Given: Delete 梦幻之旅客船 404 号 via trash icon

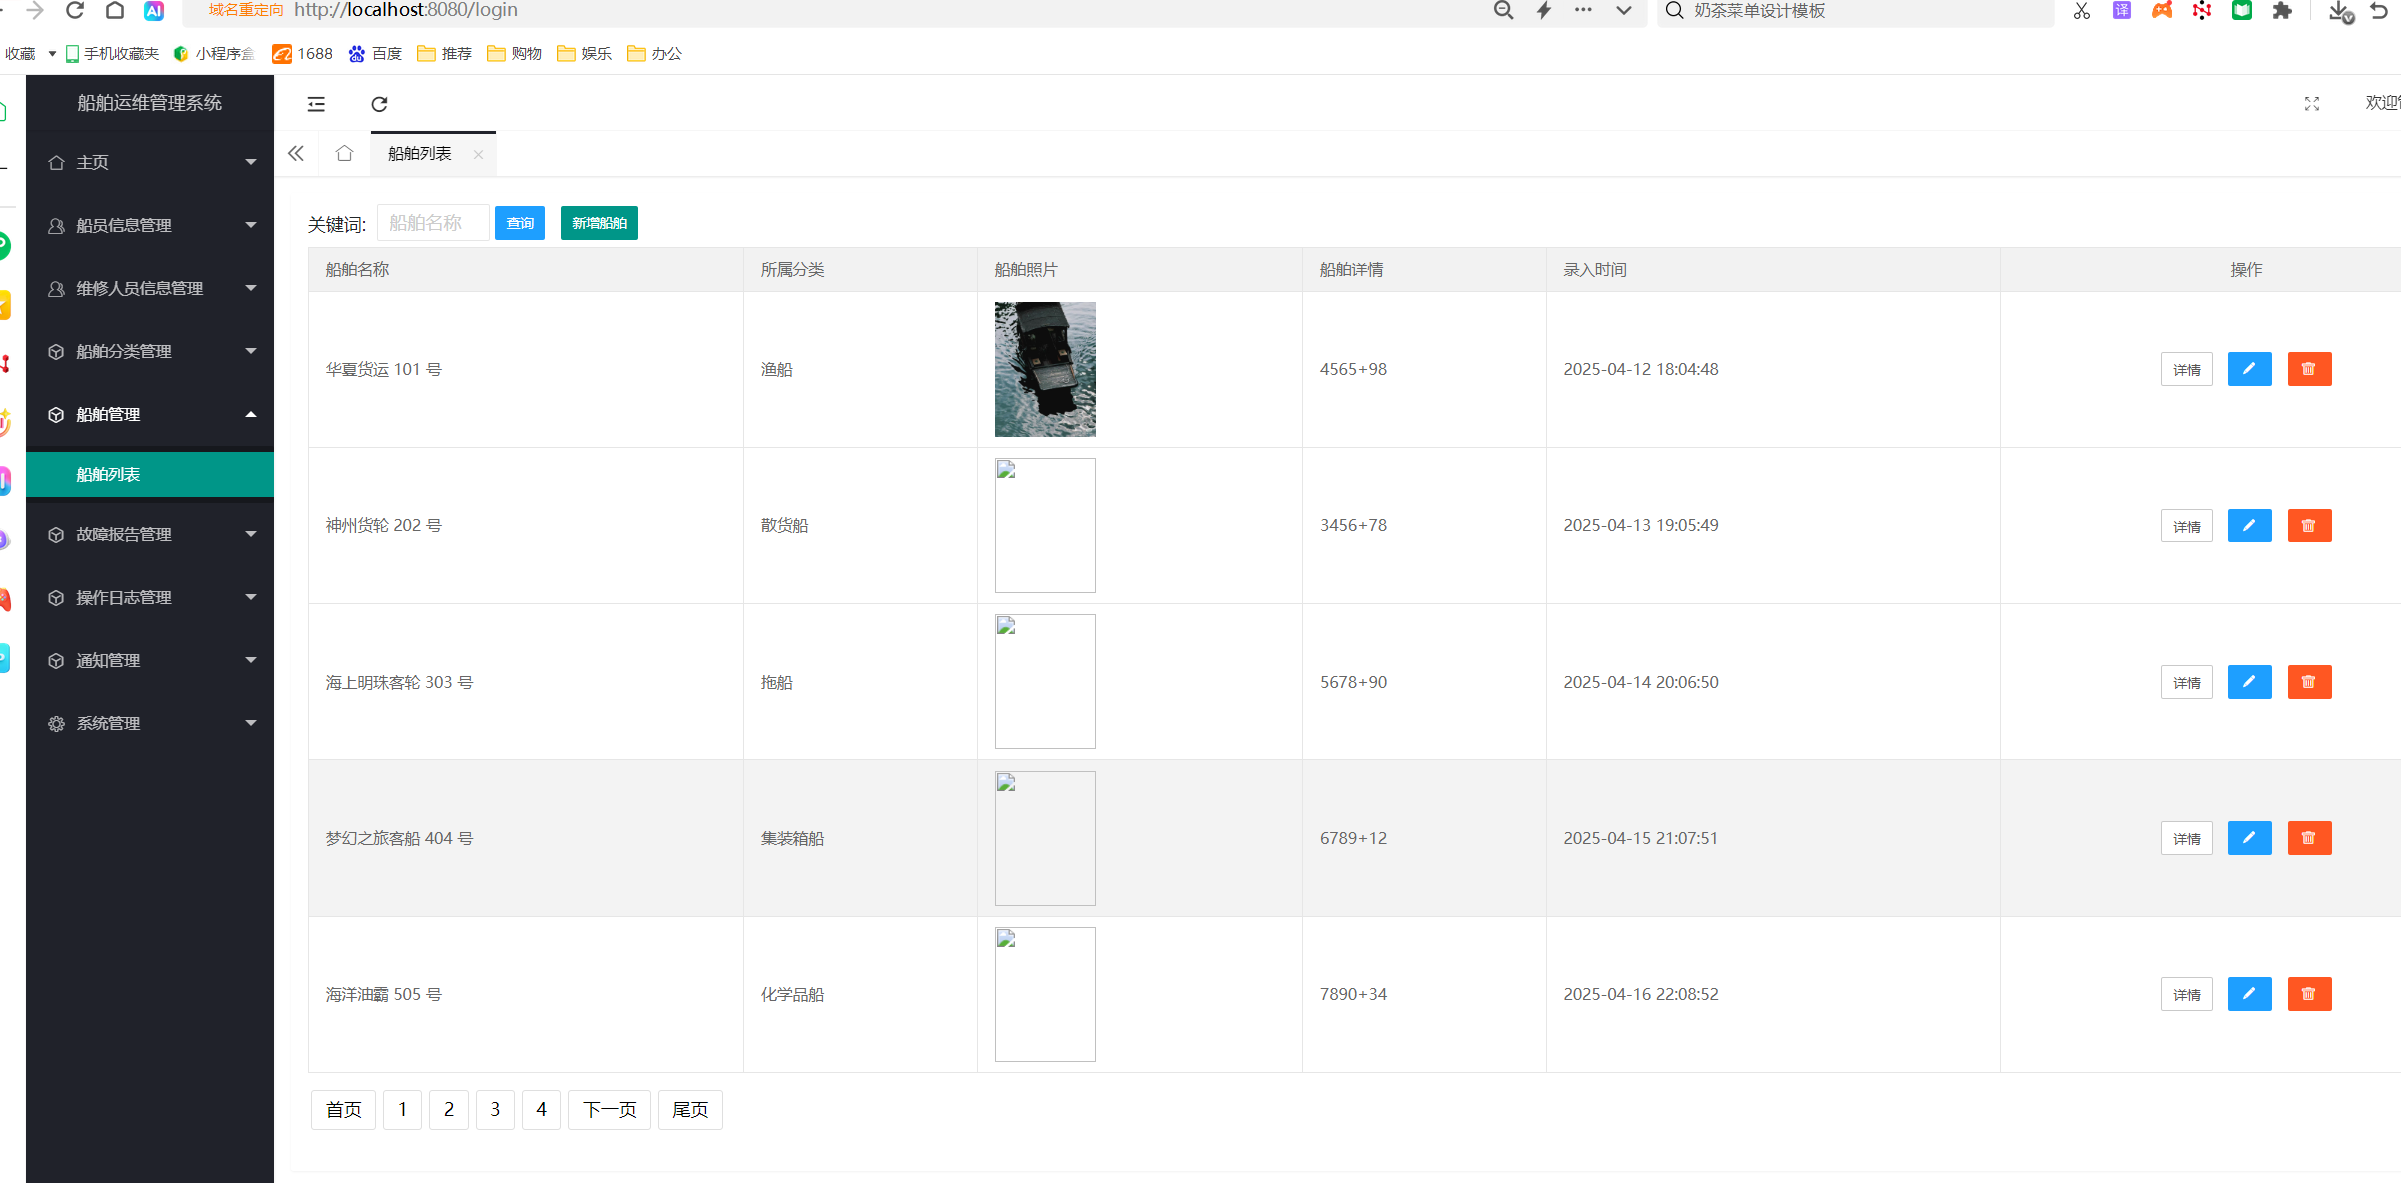Looking at the screenshot, I should tap(2309, 838).
